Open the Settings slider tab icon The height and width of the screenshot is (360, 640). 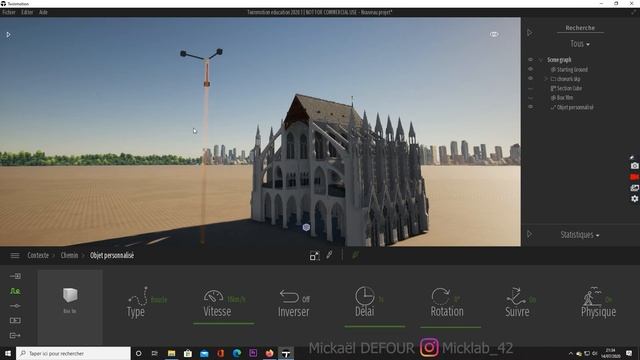click(15, 306)
